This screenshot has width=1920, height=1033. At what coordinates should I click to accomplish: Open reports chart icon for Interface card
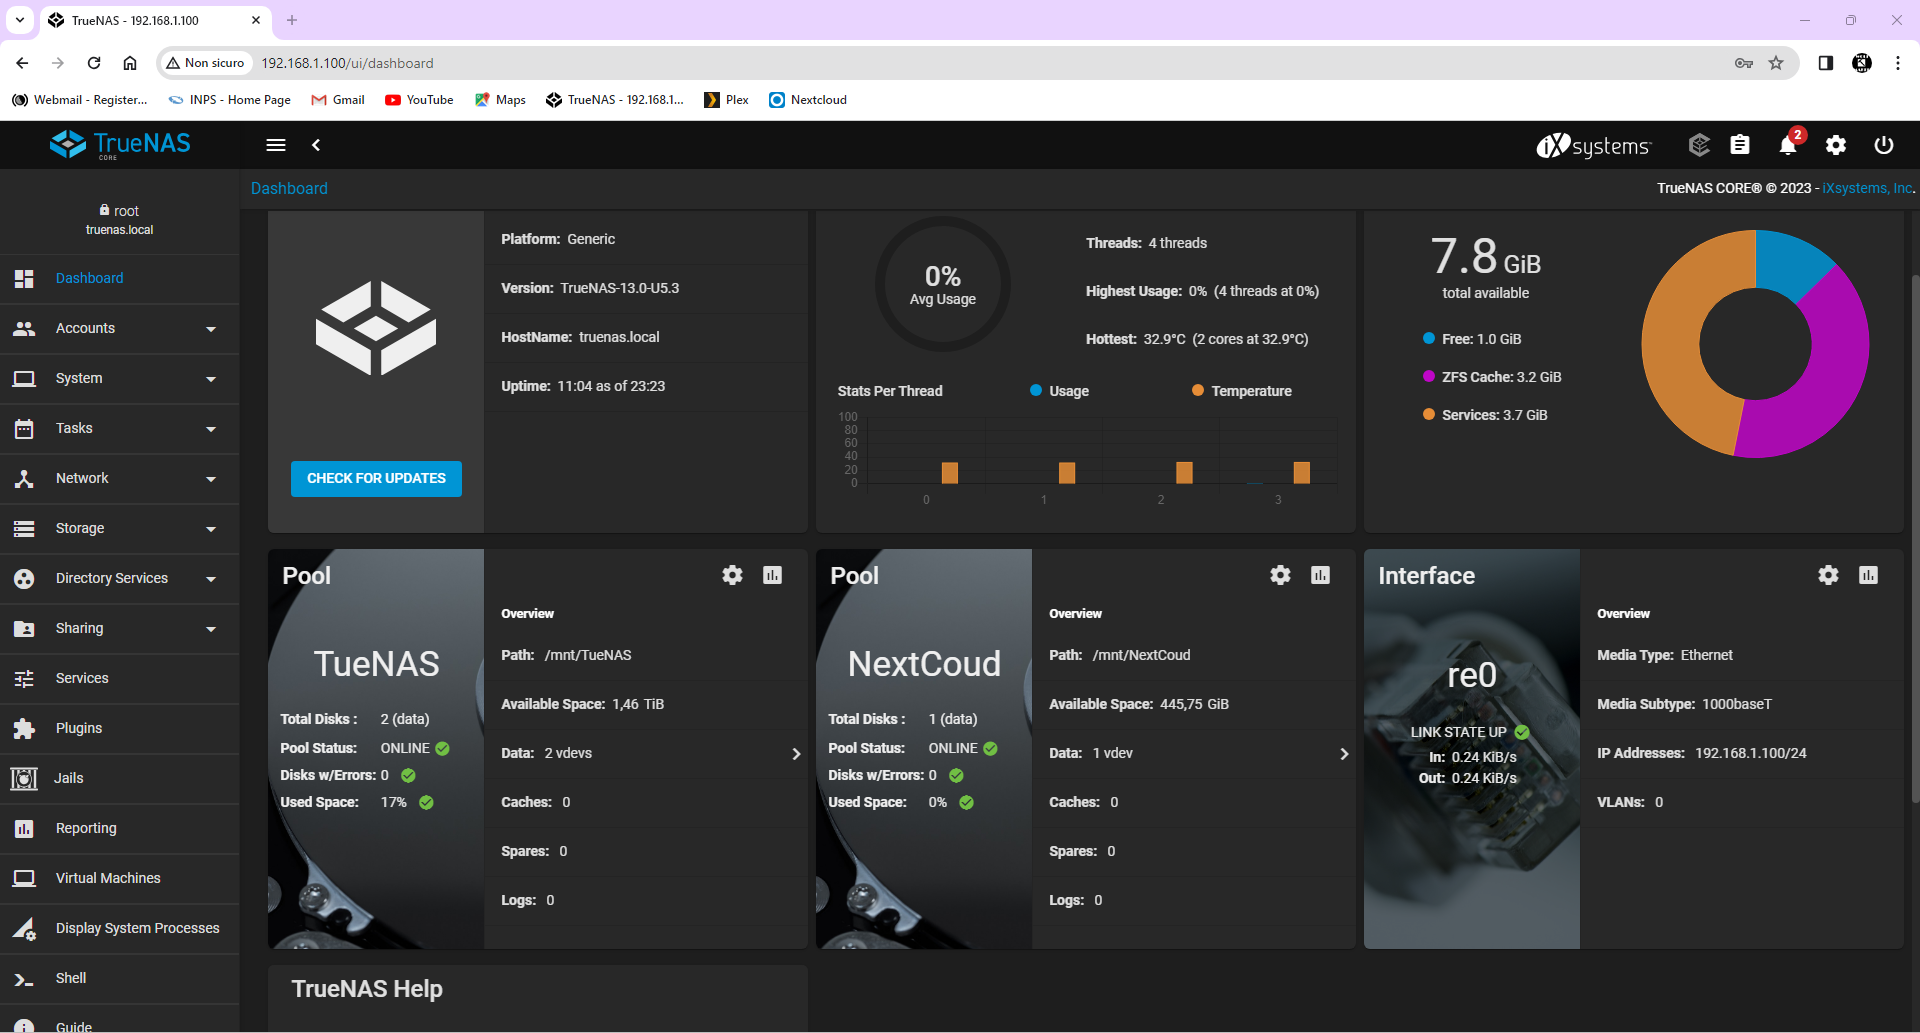tap(1869, 575)
